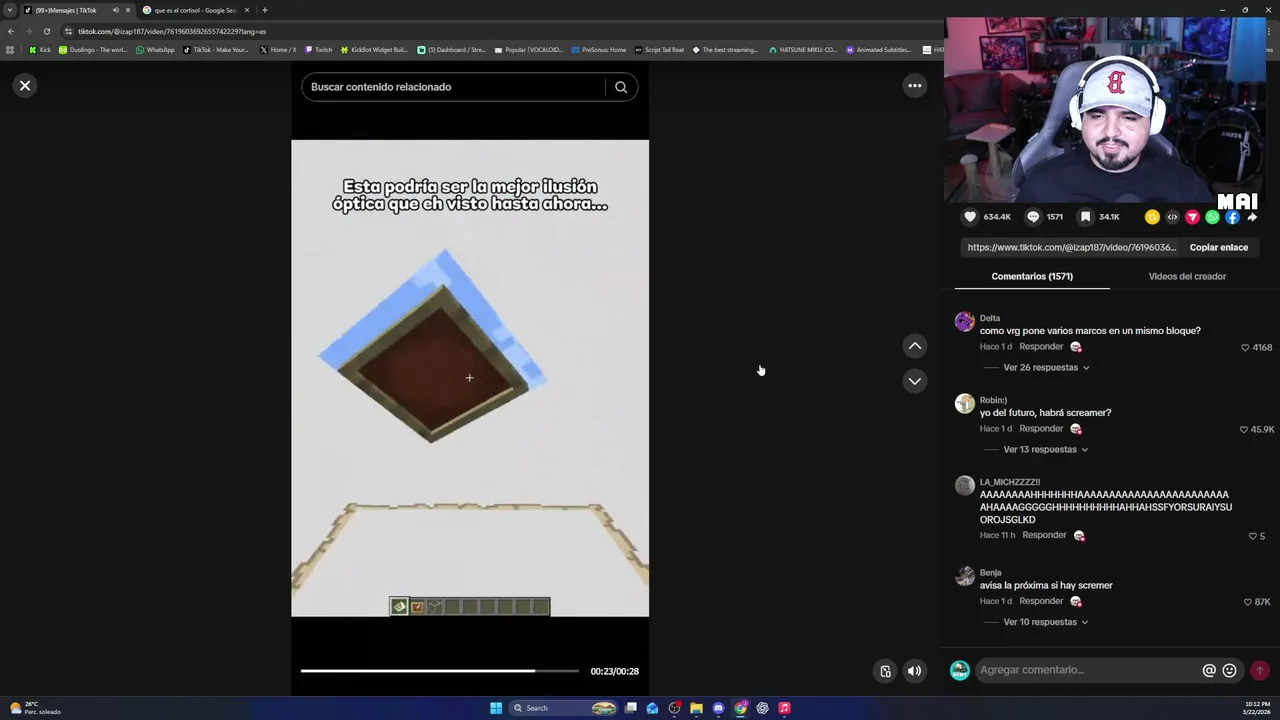Go to previous video with up arrow
The width and height of the screenshot is (1280, 720).
(x=914, y=346)
